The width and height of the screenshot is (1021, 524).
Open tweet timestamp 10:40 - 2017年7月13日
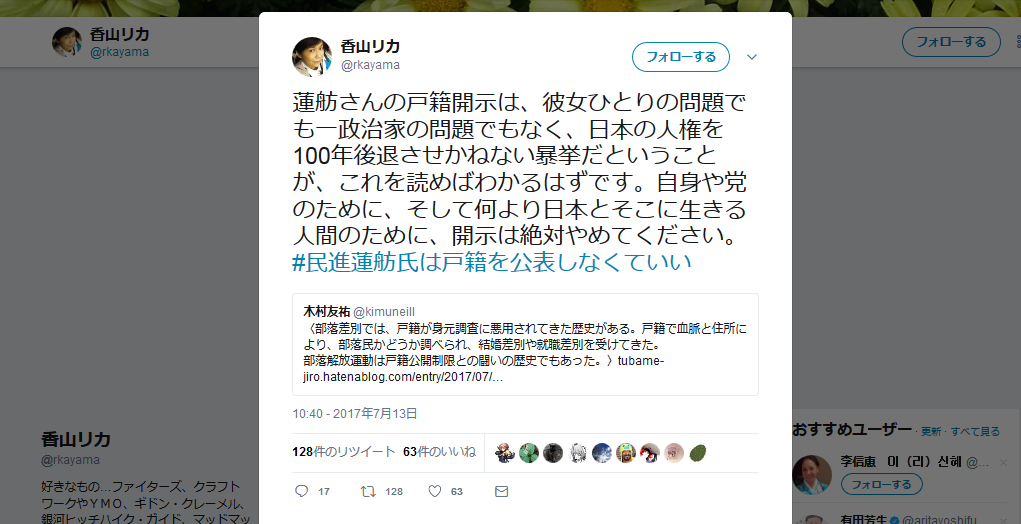coord(354,413)
